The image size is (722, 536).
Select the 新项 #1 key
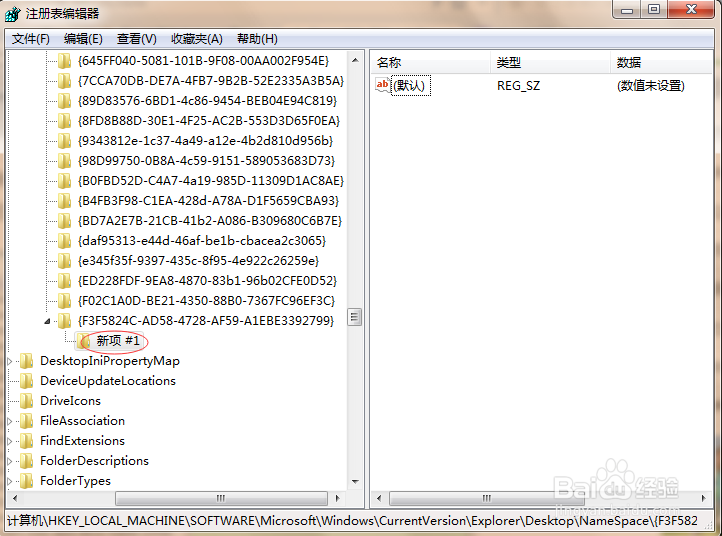coord(118,341)
